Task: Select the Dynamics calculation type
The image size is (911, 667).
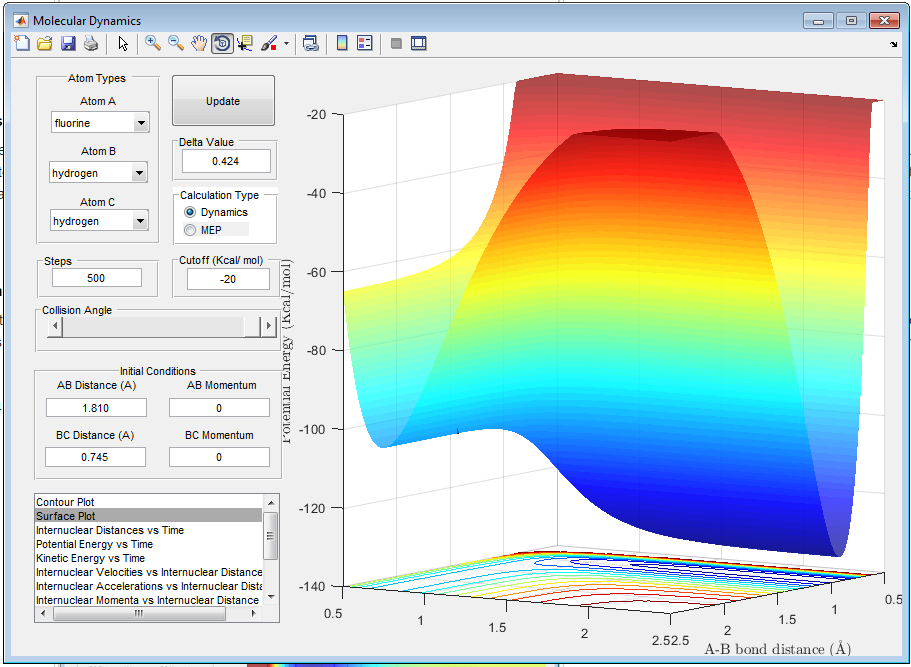Action: [x=190, y=213]
